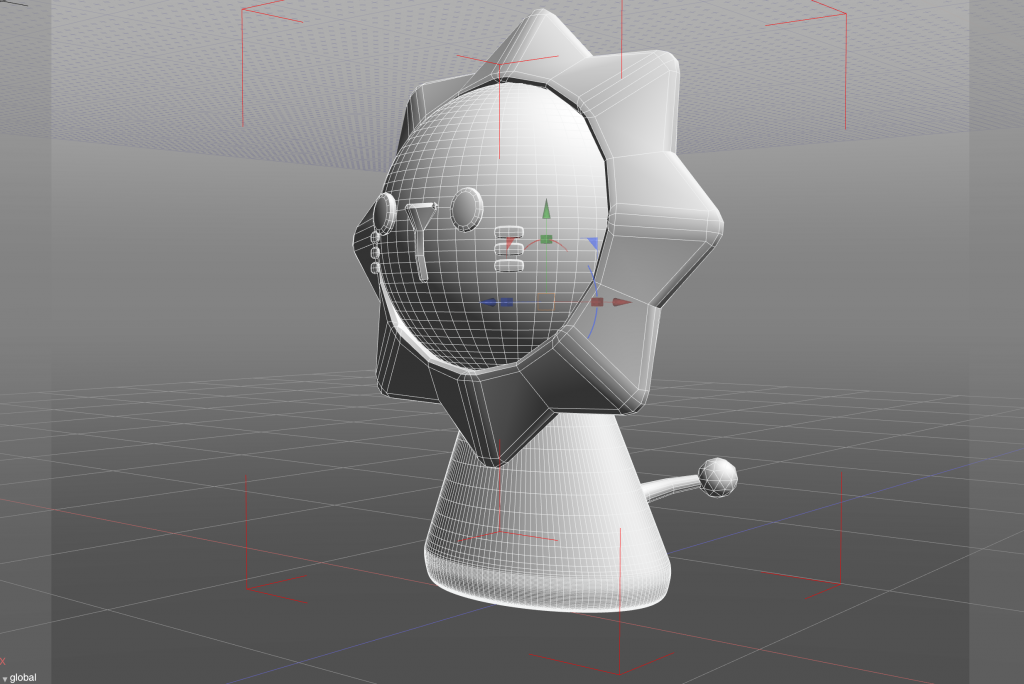Select the round eye disc beside the nose

coord(467,209)
